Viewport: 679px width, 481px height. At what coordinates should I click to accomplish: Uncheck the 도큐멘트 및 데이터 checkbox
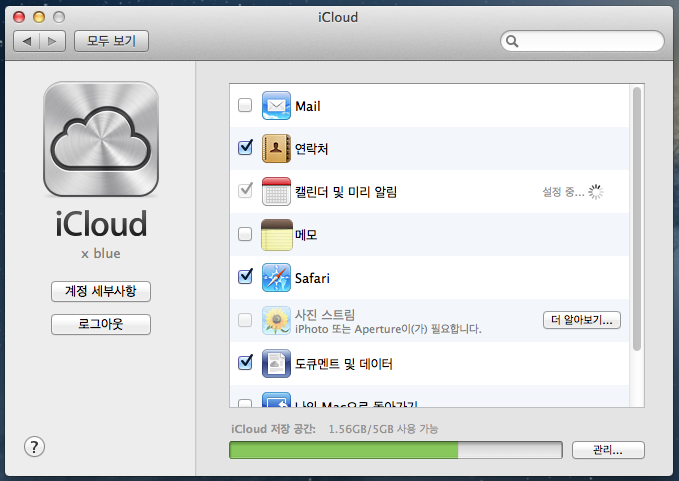click(x=245, y=362)
